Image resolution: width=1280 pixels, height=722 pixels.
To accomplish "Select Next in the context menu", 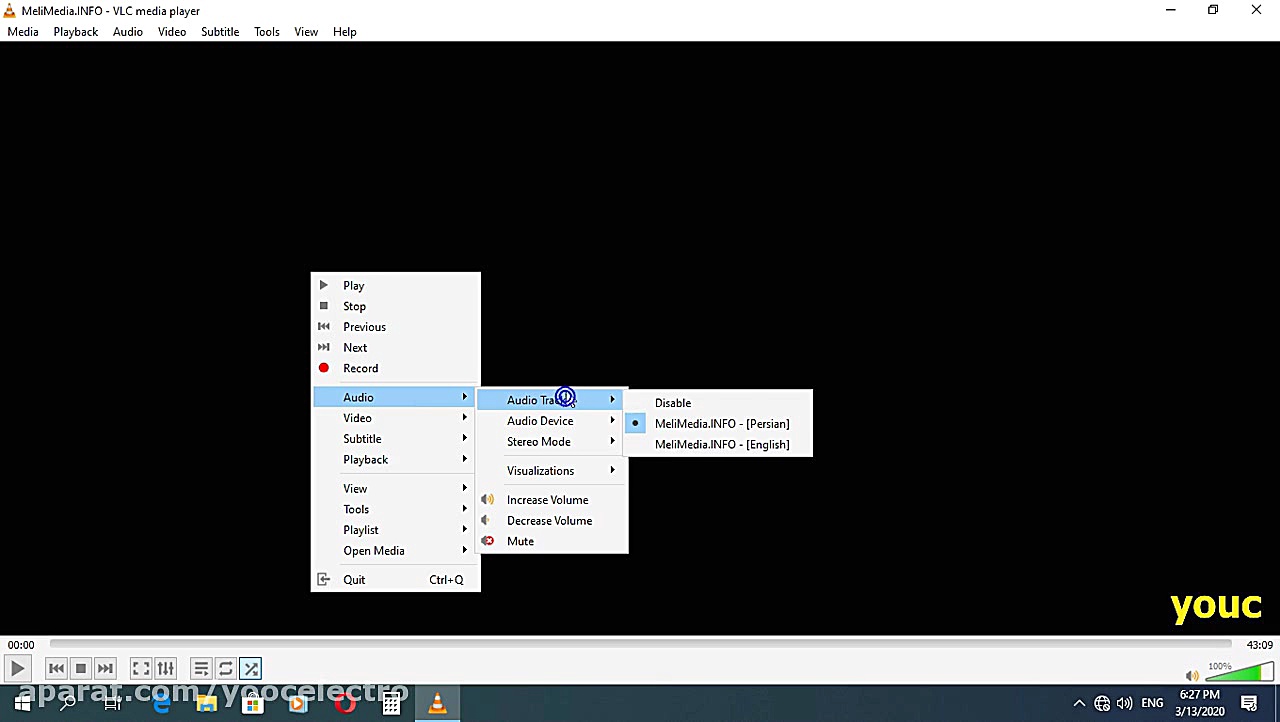I will click(396, 348).
